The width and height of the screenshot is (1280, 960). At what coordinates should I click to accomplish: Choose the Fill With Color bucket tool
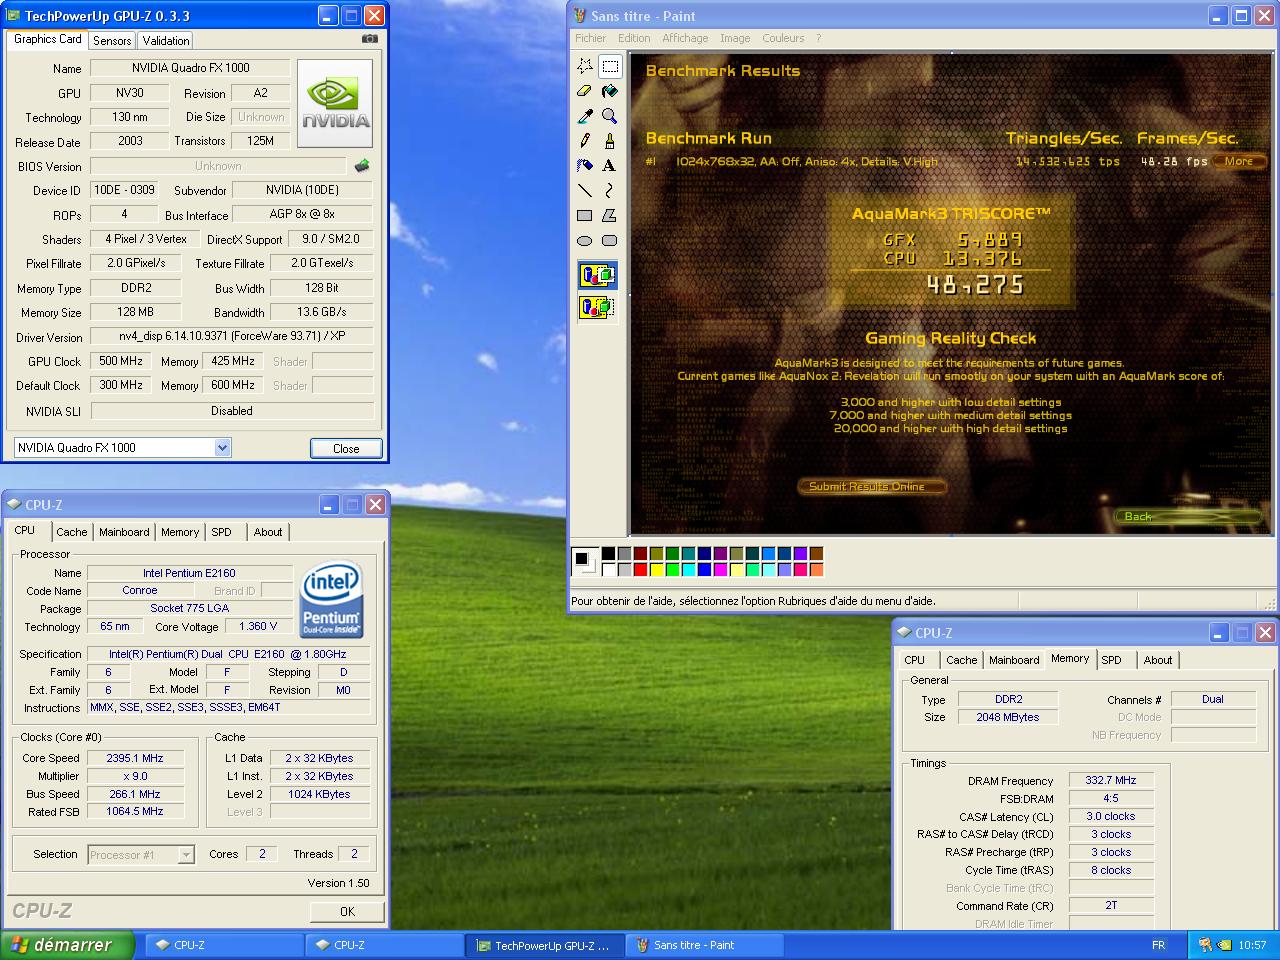point(610,91)
